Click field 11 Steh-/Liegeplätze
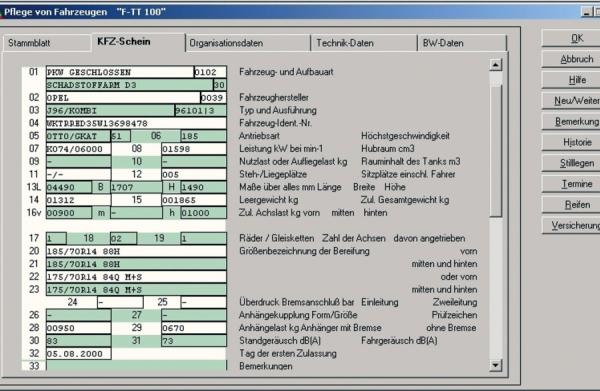Image resolution: width=600 pixels, height=391 pixels. pos(78,174)
